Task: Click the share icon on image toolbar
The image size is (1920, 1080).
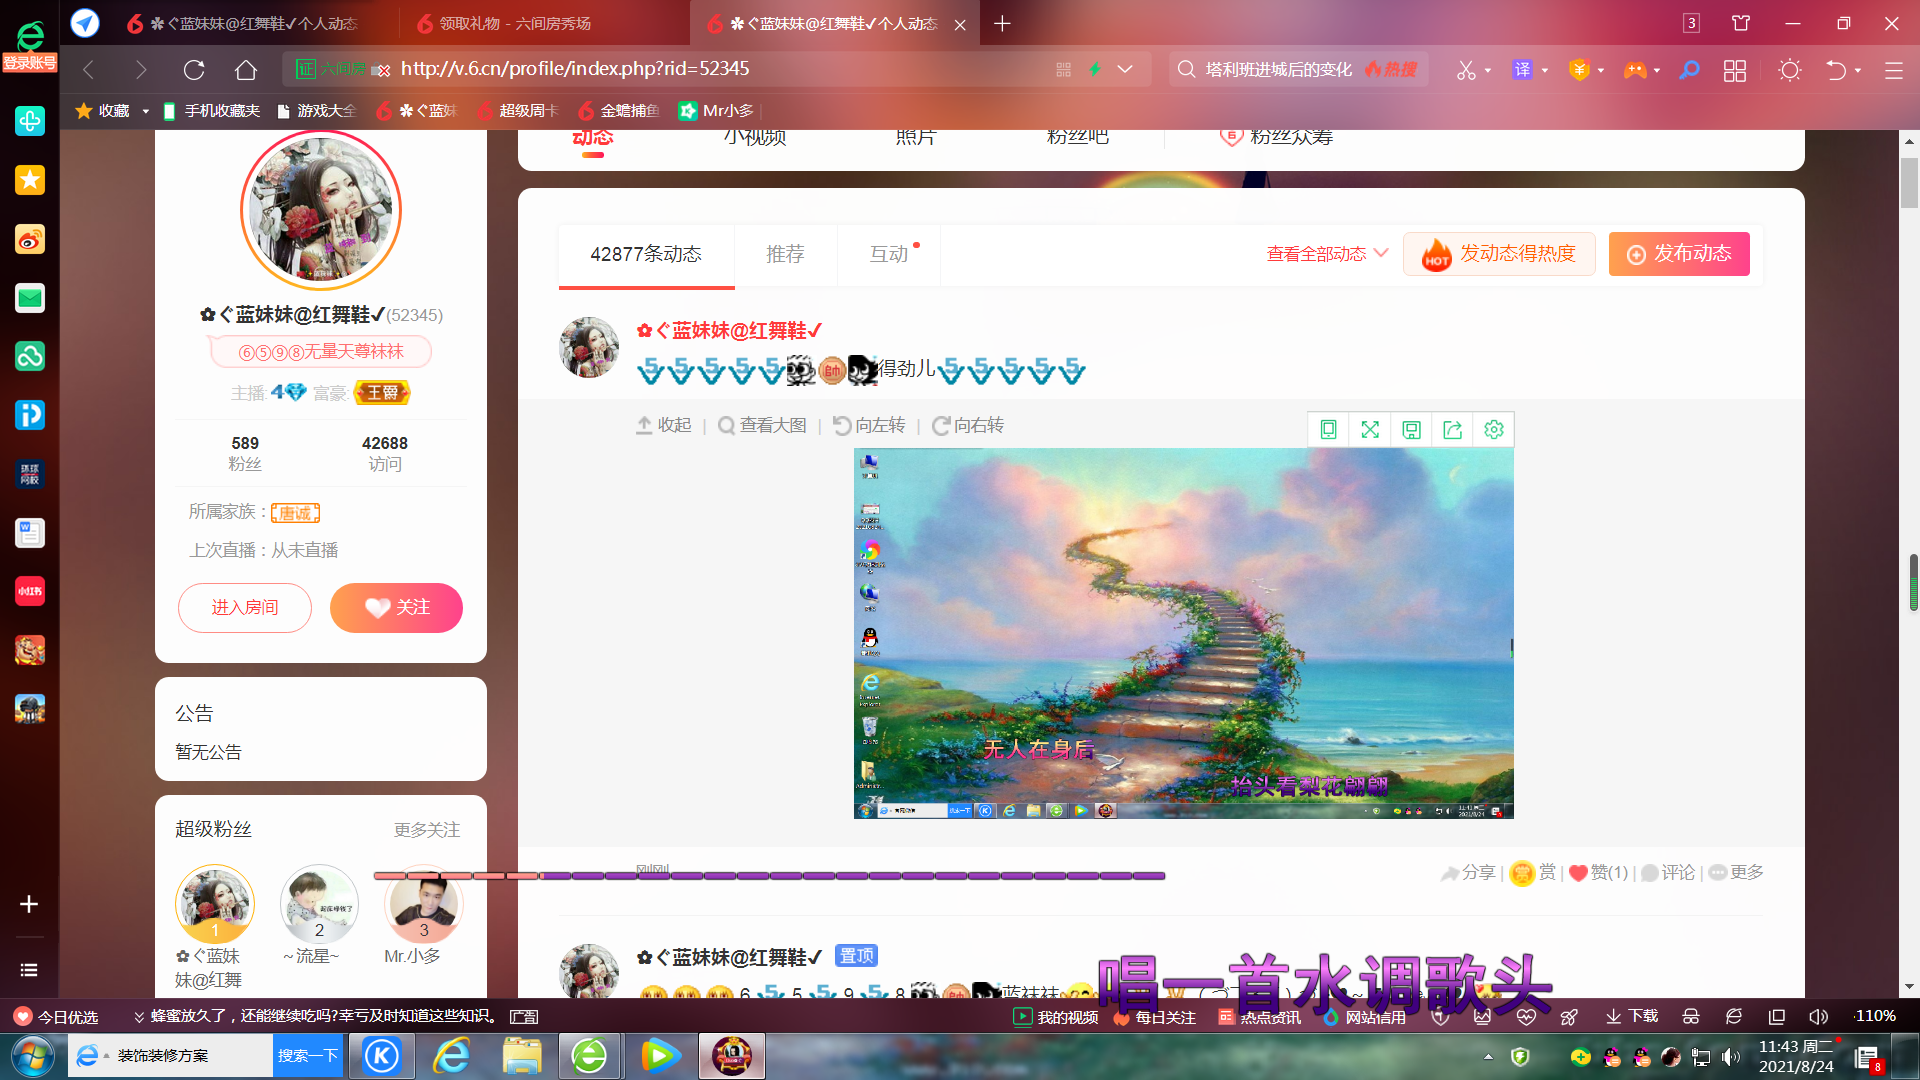Action: [1452, 429]
